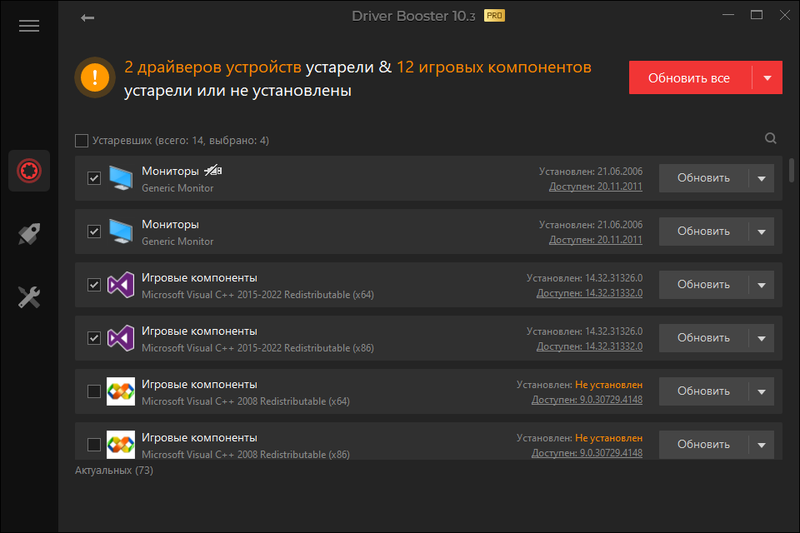This screenshot has width=800, height=533.
Task: Click the search magnifier icon
Action: click(x=770, y=138)
